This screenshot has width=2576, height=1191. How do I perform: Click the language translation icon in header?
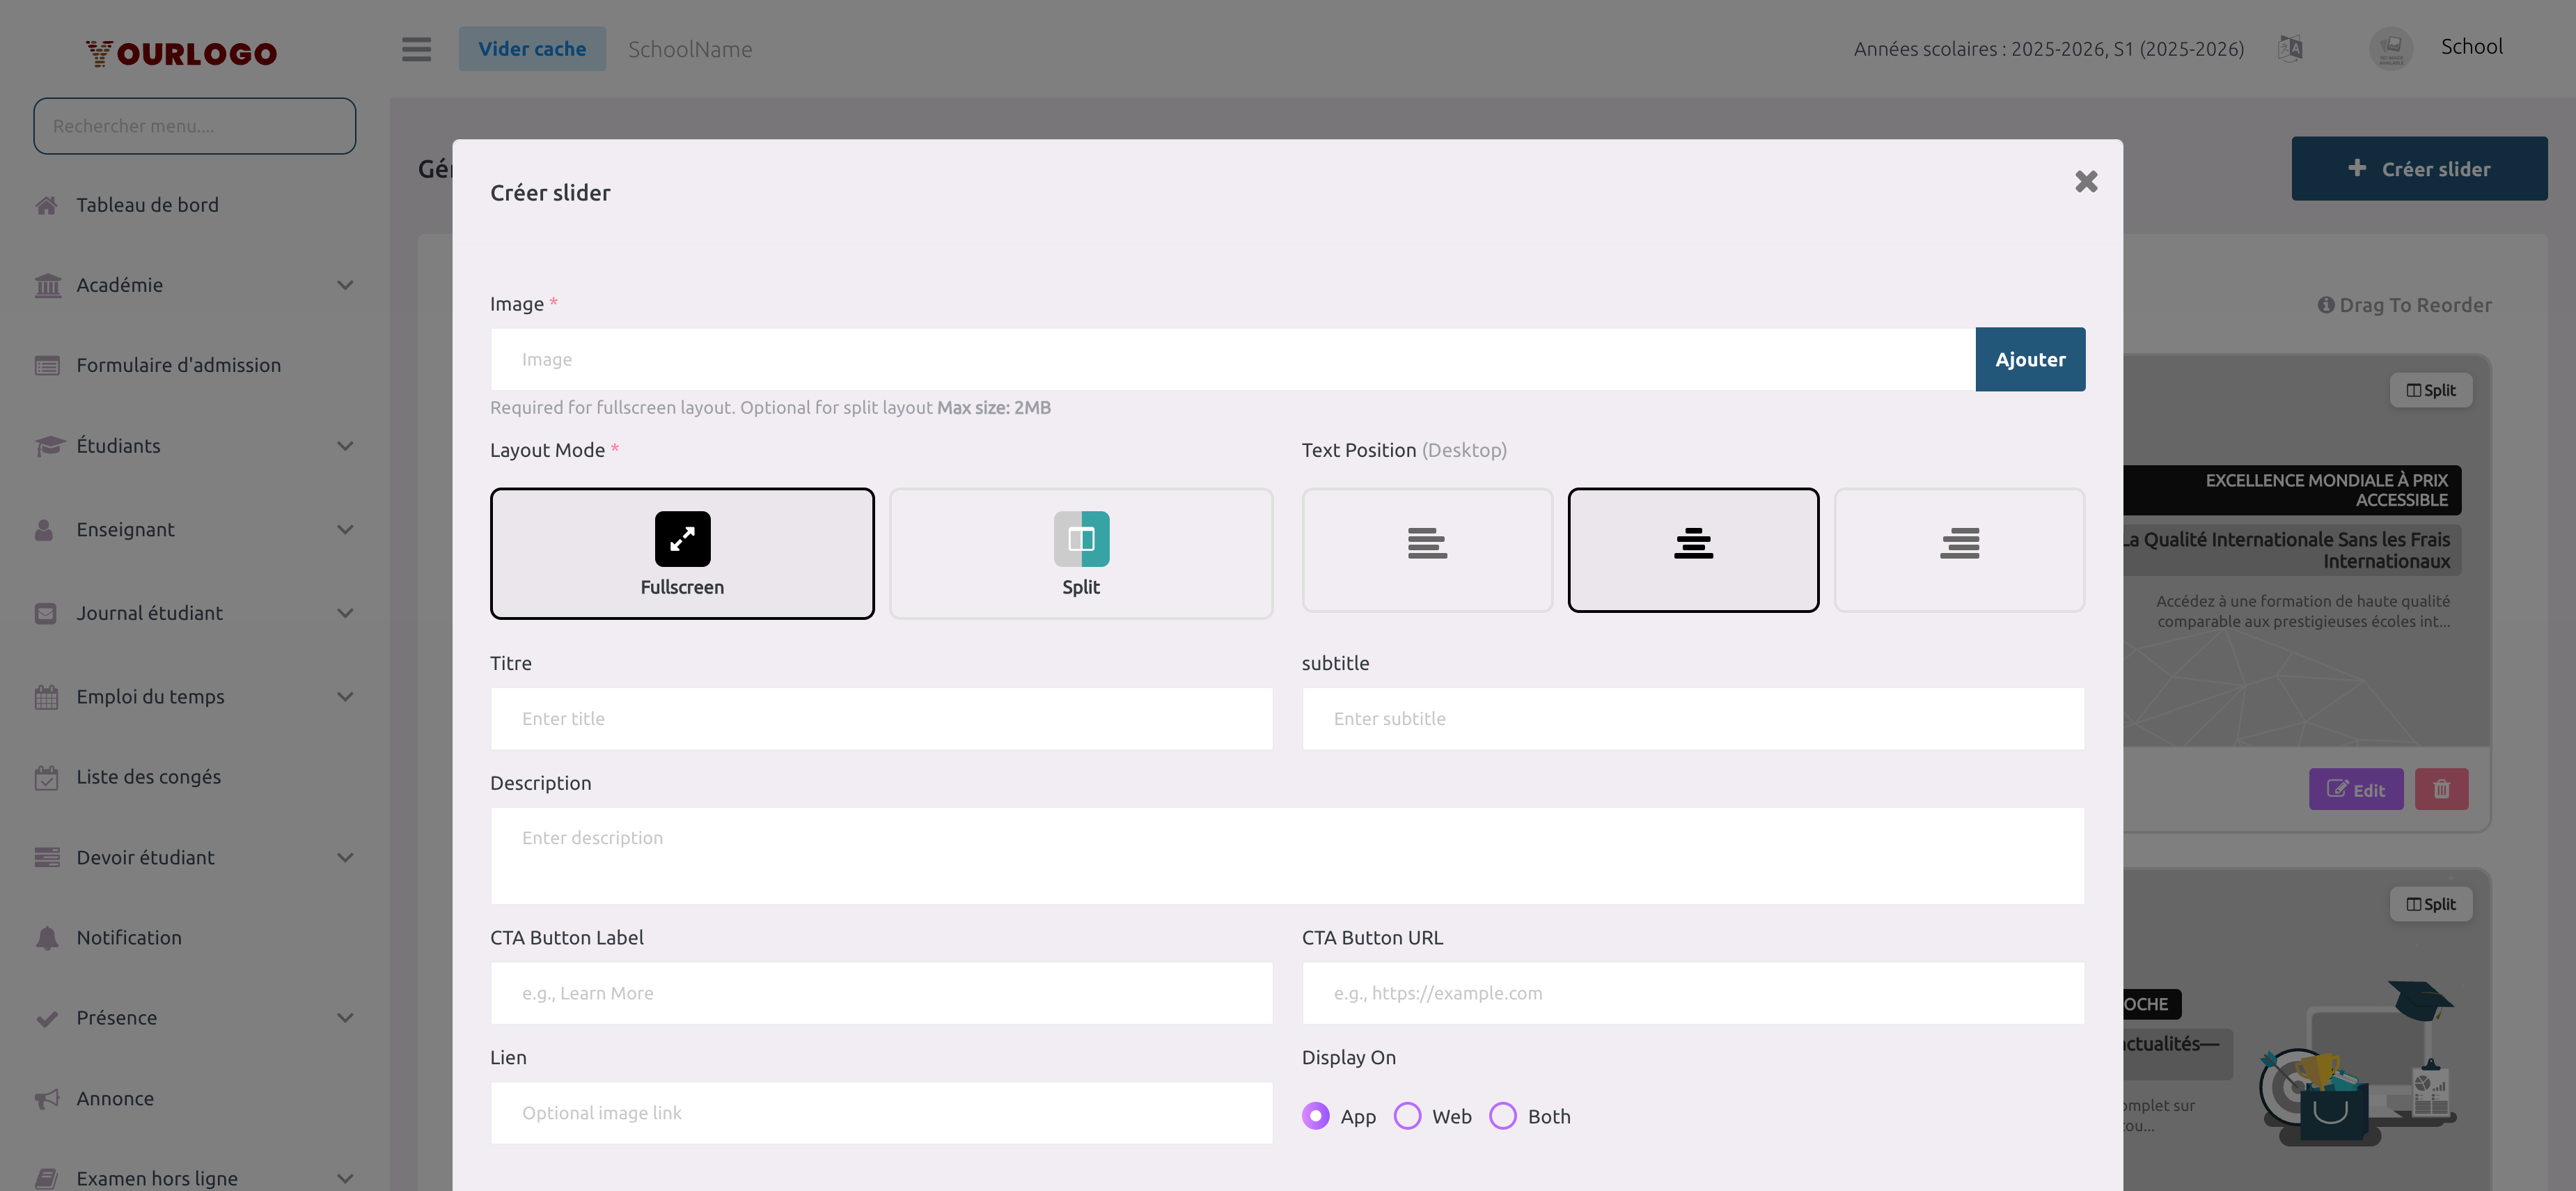(2290, 47)
